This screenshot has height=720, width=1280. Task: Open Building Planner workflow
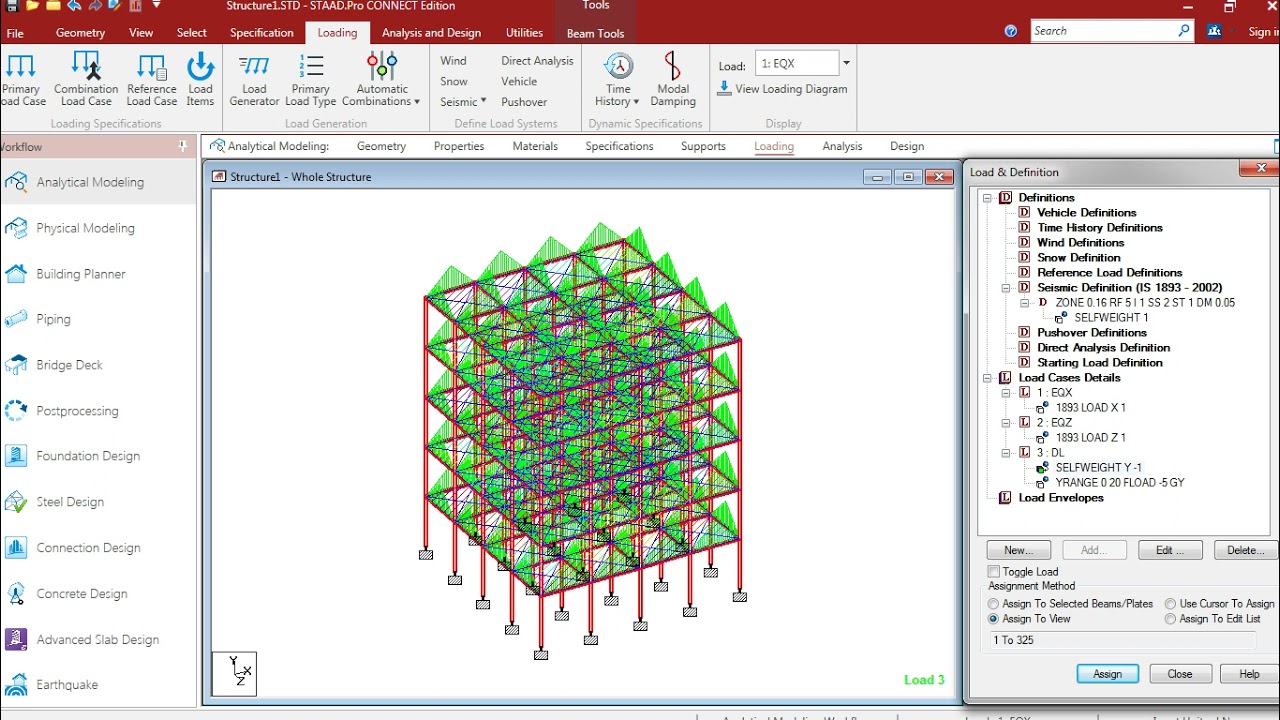click(x=99, y=274)
